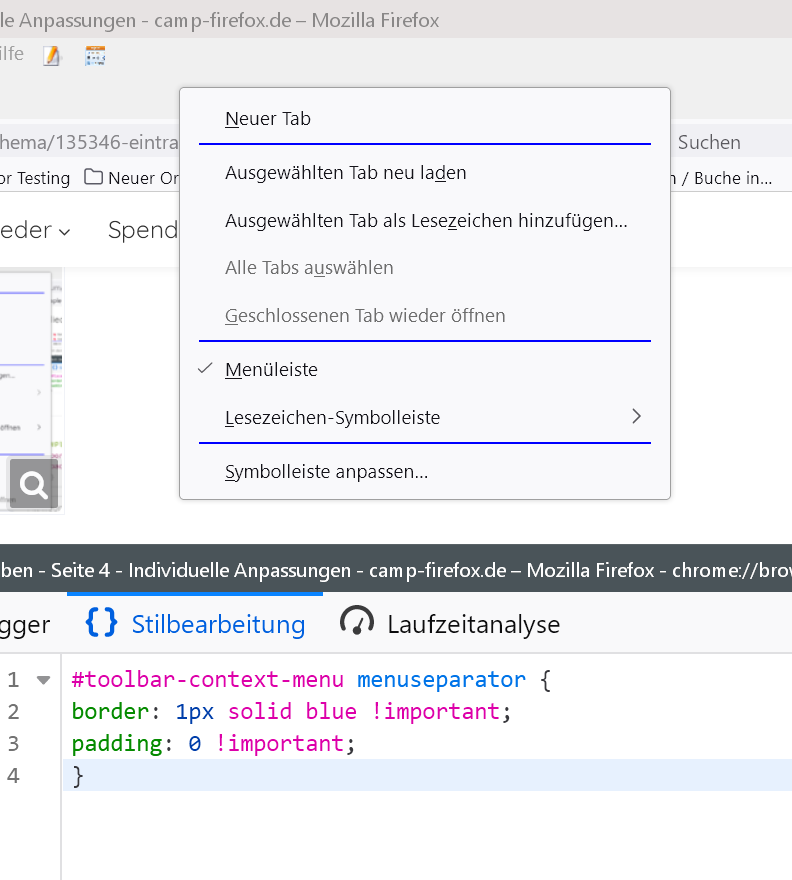Image resolution: width=792 pixels, height=880 pixels.
Task: Expand the Lesezeichen-Symbolleiste submenu arrow
Action: pyautogui.click(x=636, y=417)
